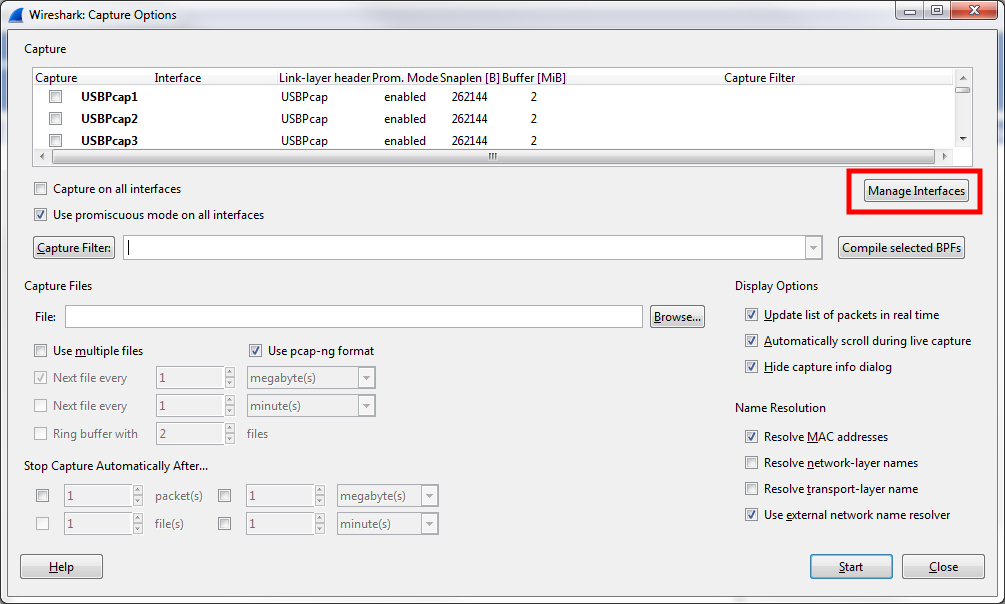Check the USBPcap3 capture checkbox
The width and height of the screenshot is (1005, 604).
pyautogui.click(x=56, y=140)
